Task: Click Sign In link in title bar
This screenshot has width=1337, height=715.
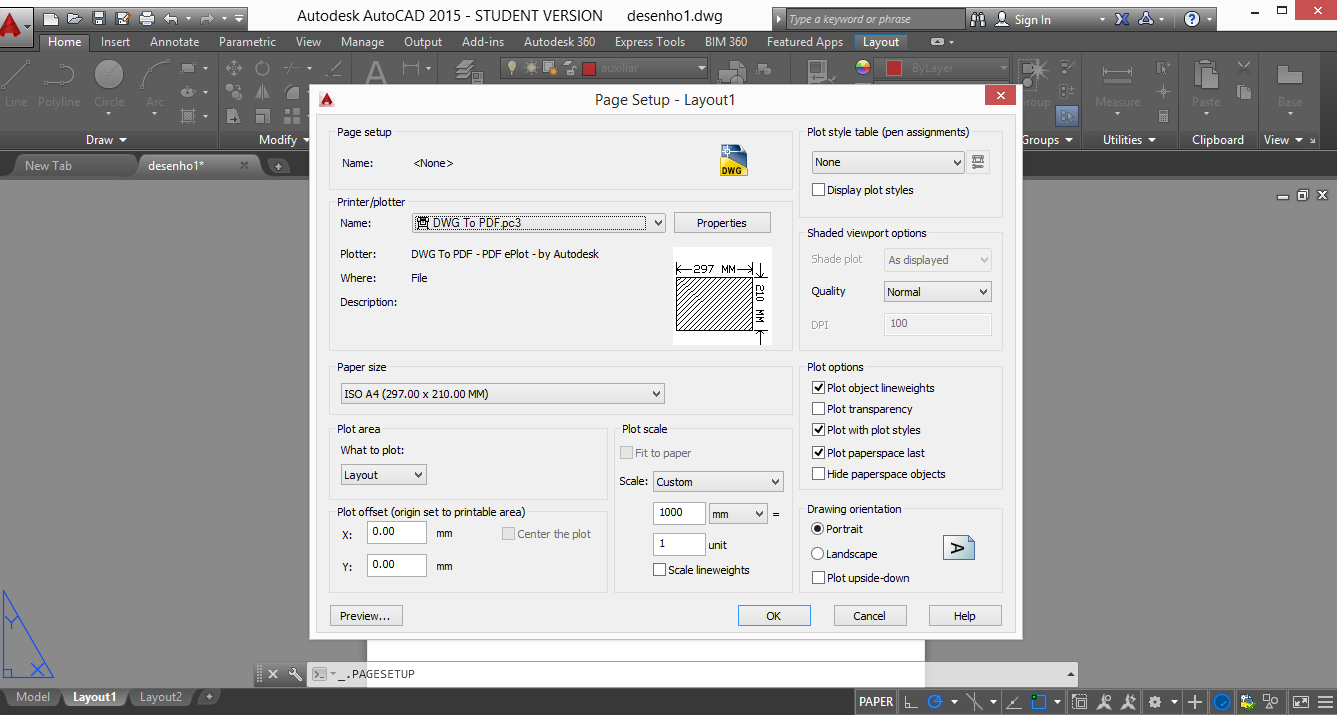Action: pos(1032,19)
